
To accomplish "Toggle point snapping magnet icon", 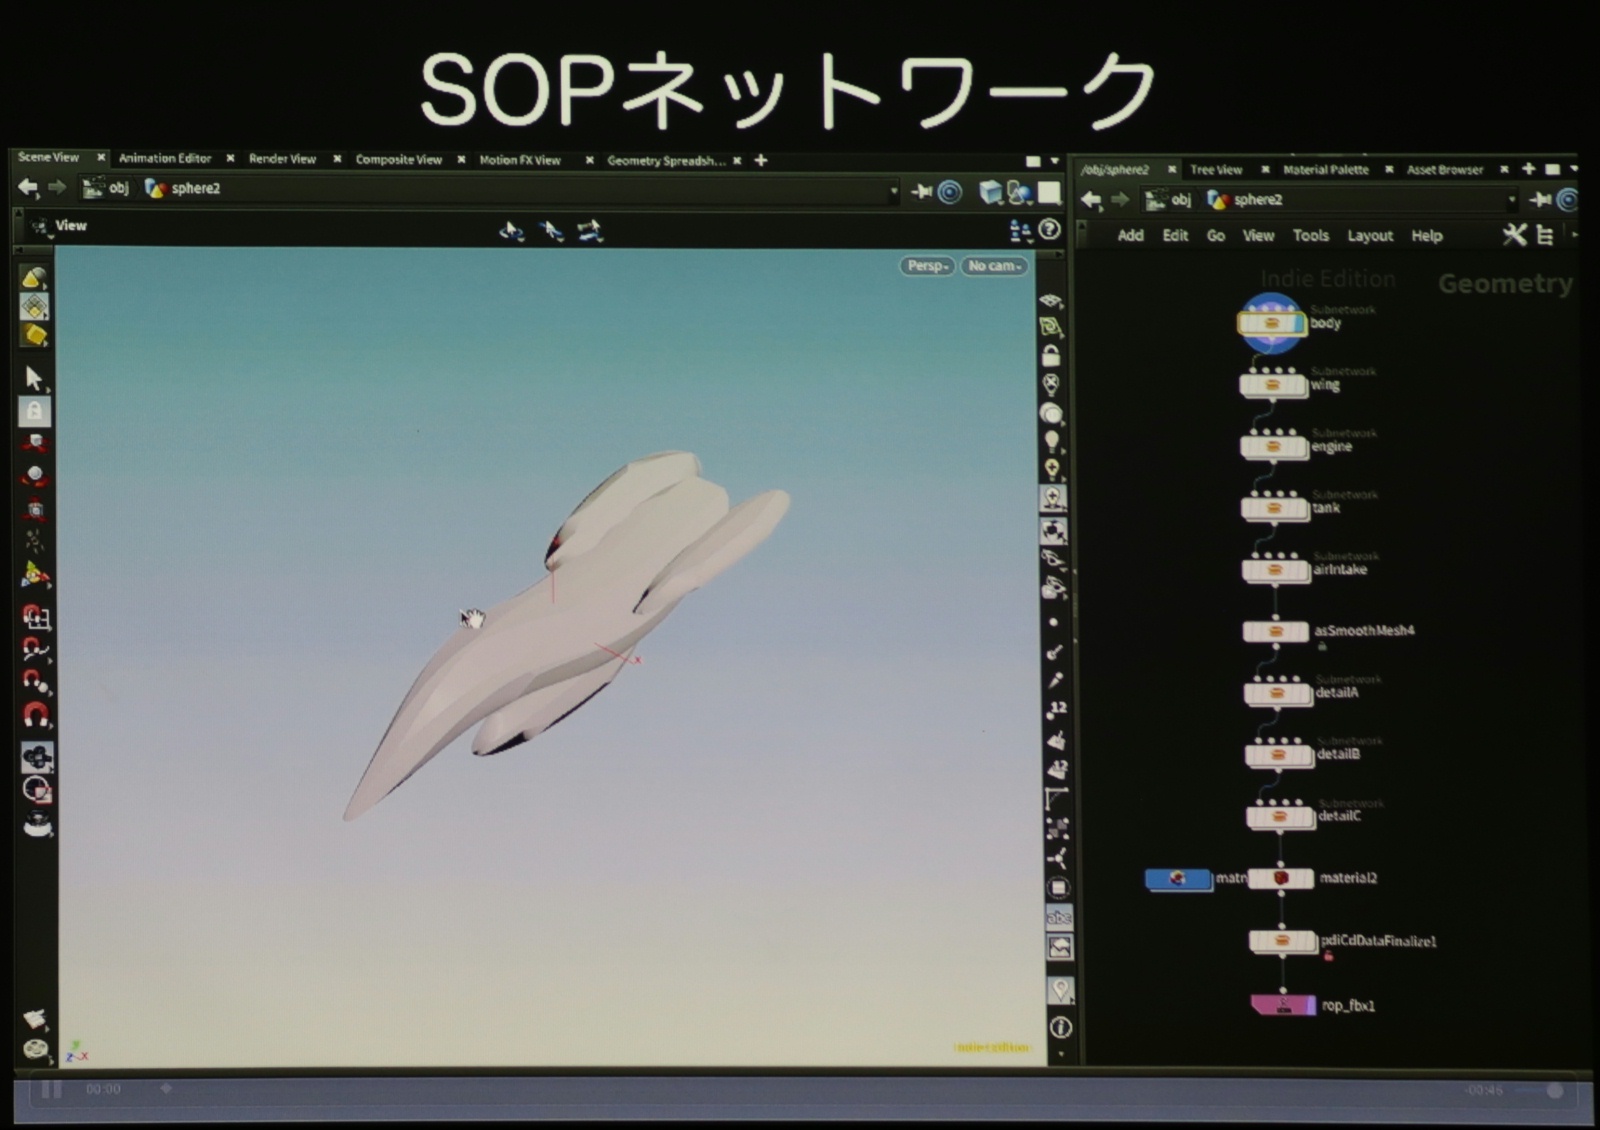I will click(x=36, y=682).
